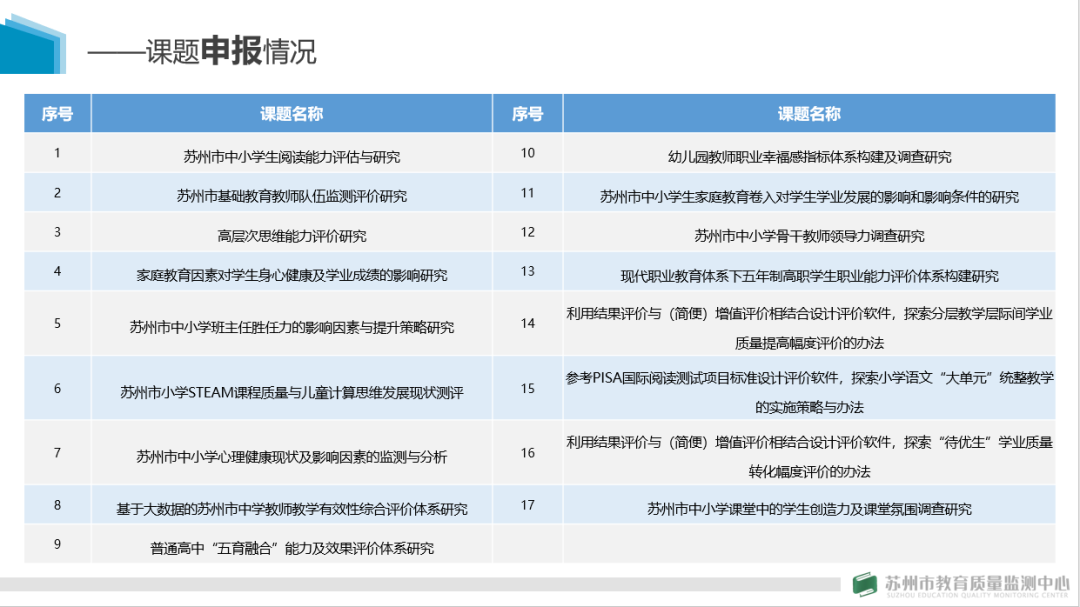This screenshot has height=607, width=1080.
Task: Click sequence number 10 cell
Action: (x=528, y=153)
